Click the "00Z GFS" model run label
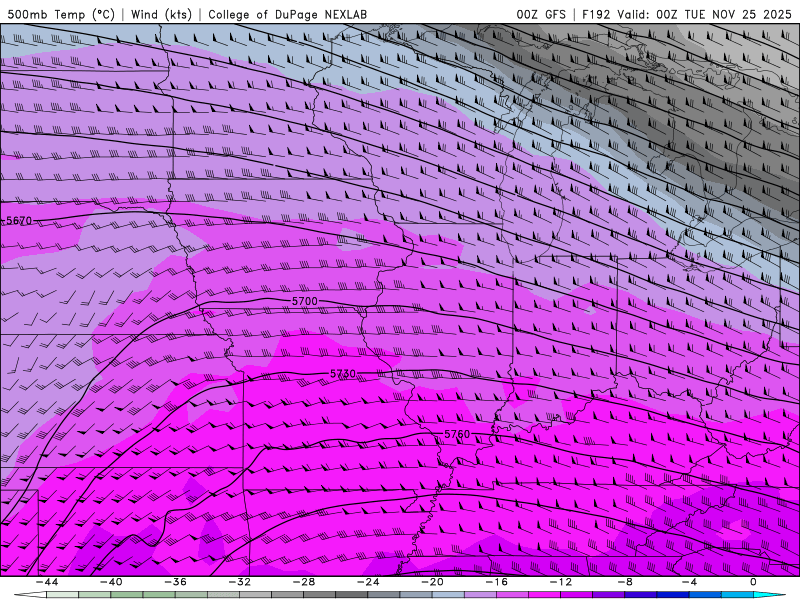Screen dimensions: 800x600 click(x=541, y=14)
